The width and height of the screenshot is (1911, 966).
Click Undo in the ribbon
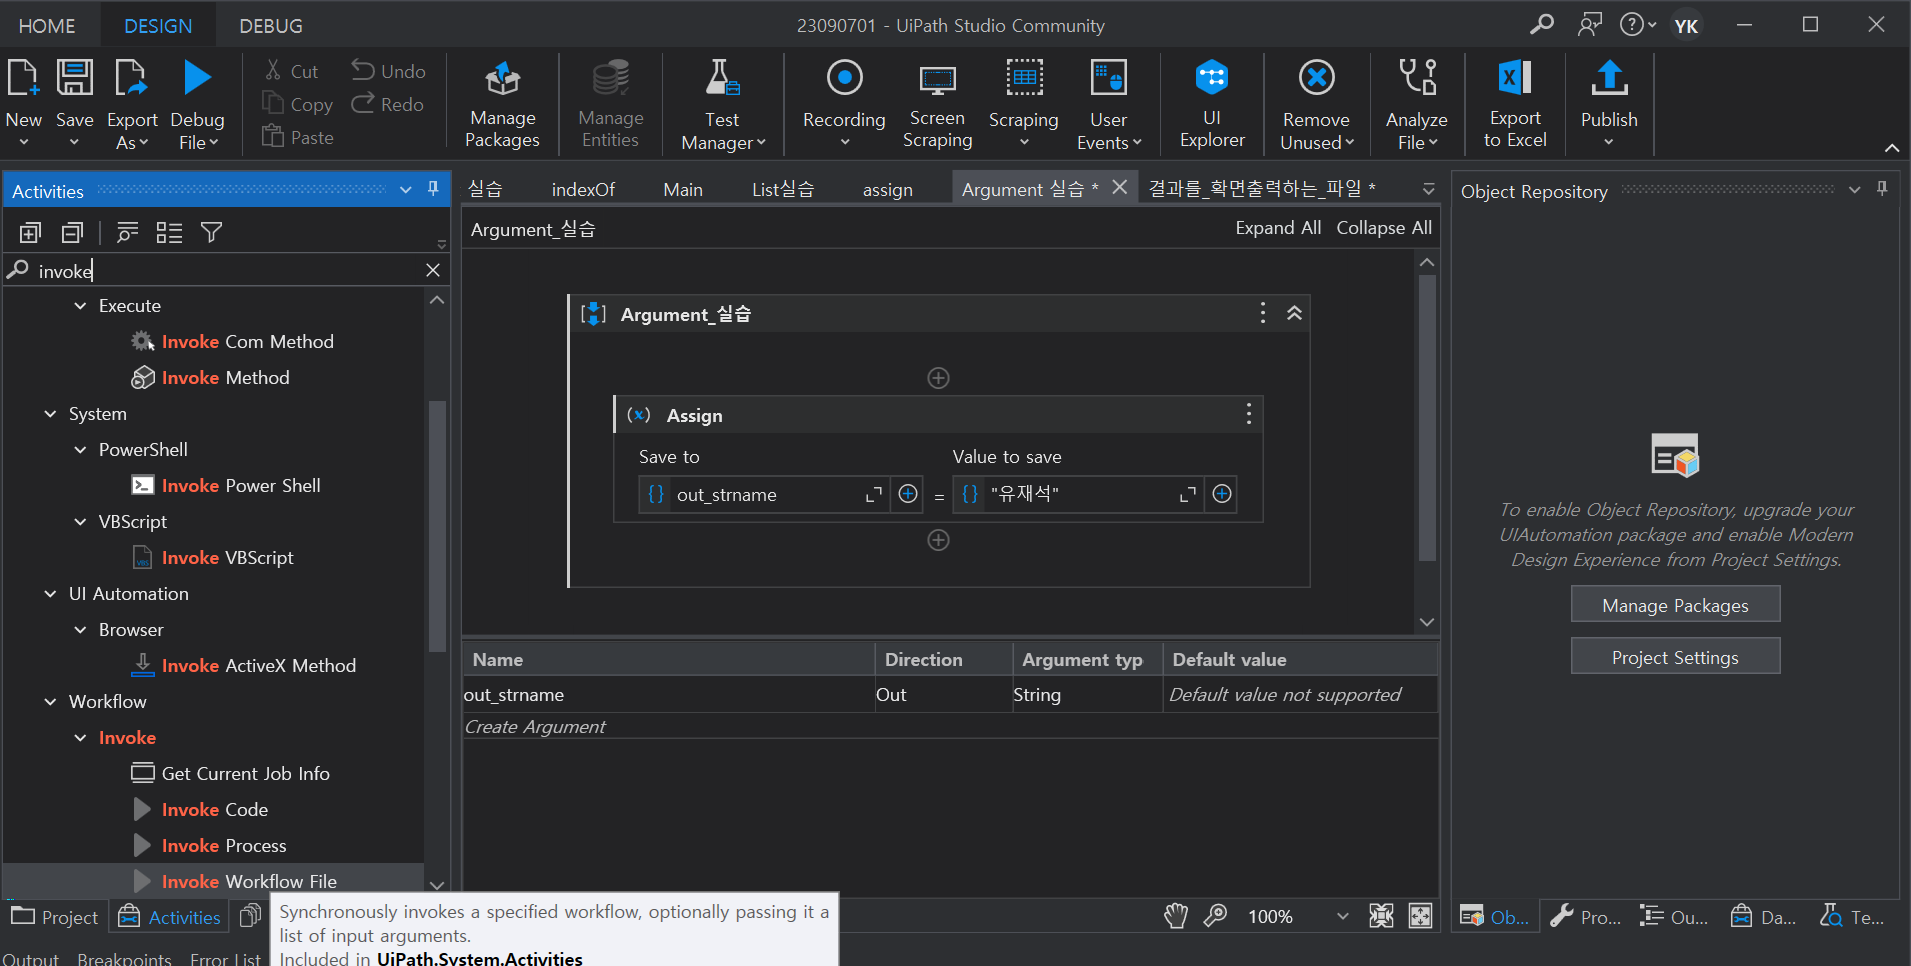click(x=389, y=71)
